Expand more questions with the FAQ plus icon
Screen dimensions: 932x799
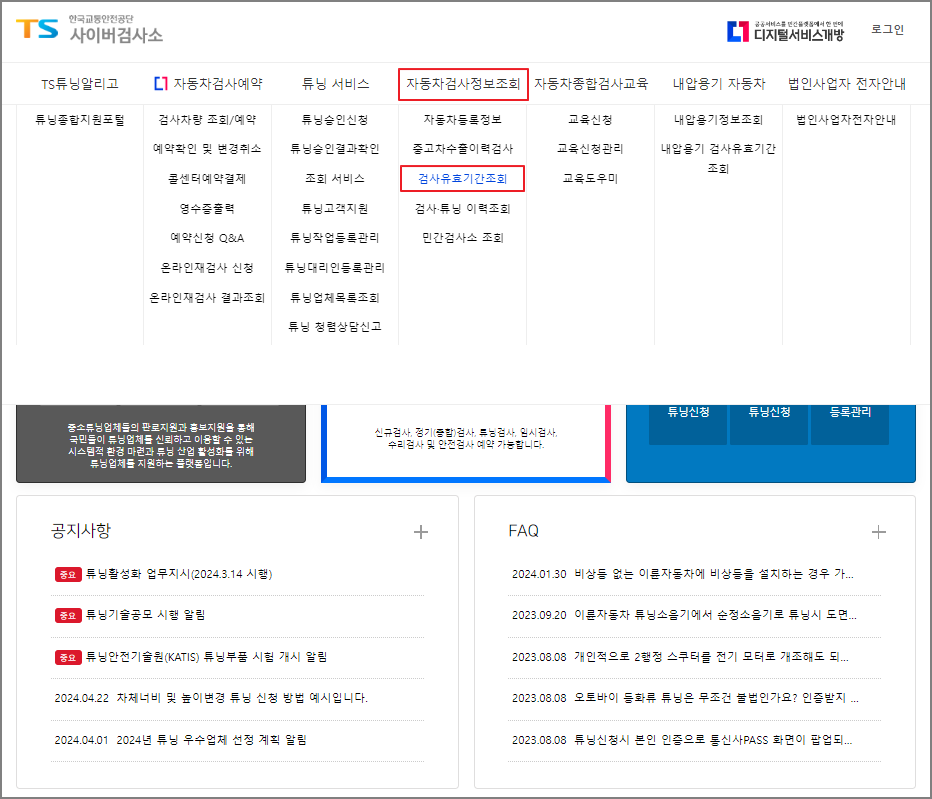(881, 532)
